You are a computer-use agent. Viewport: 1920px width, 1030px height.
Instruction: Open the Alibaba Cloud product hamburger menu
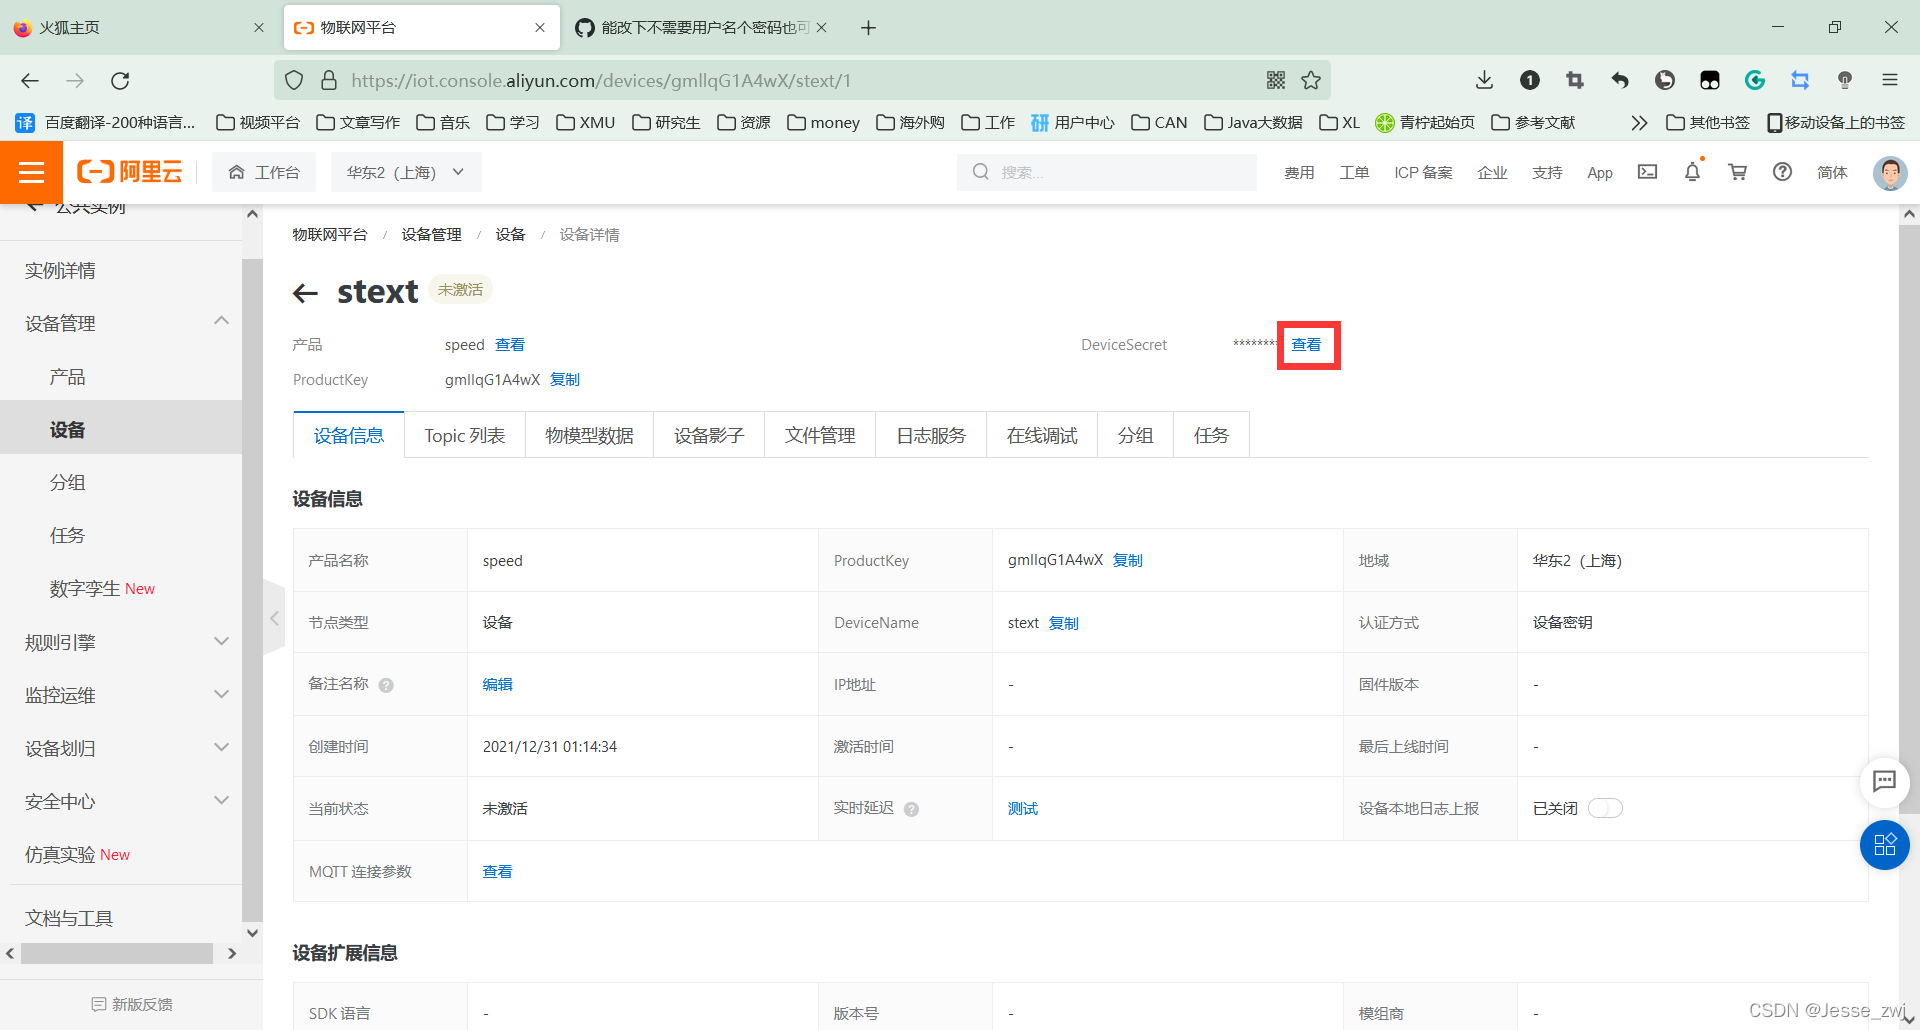31,172
